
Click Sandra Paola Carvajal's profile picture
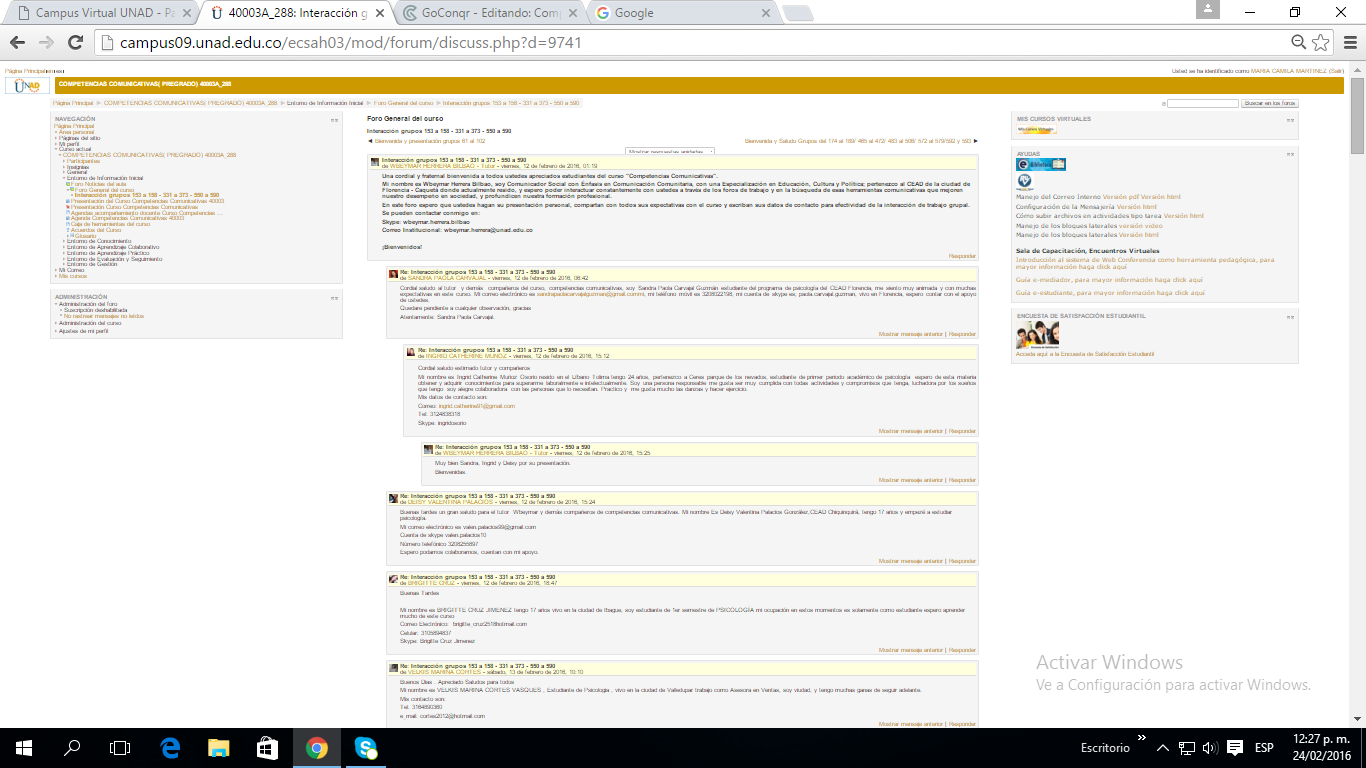pyautogui.click(x=393, y=274)
